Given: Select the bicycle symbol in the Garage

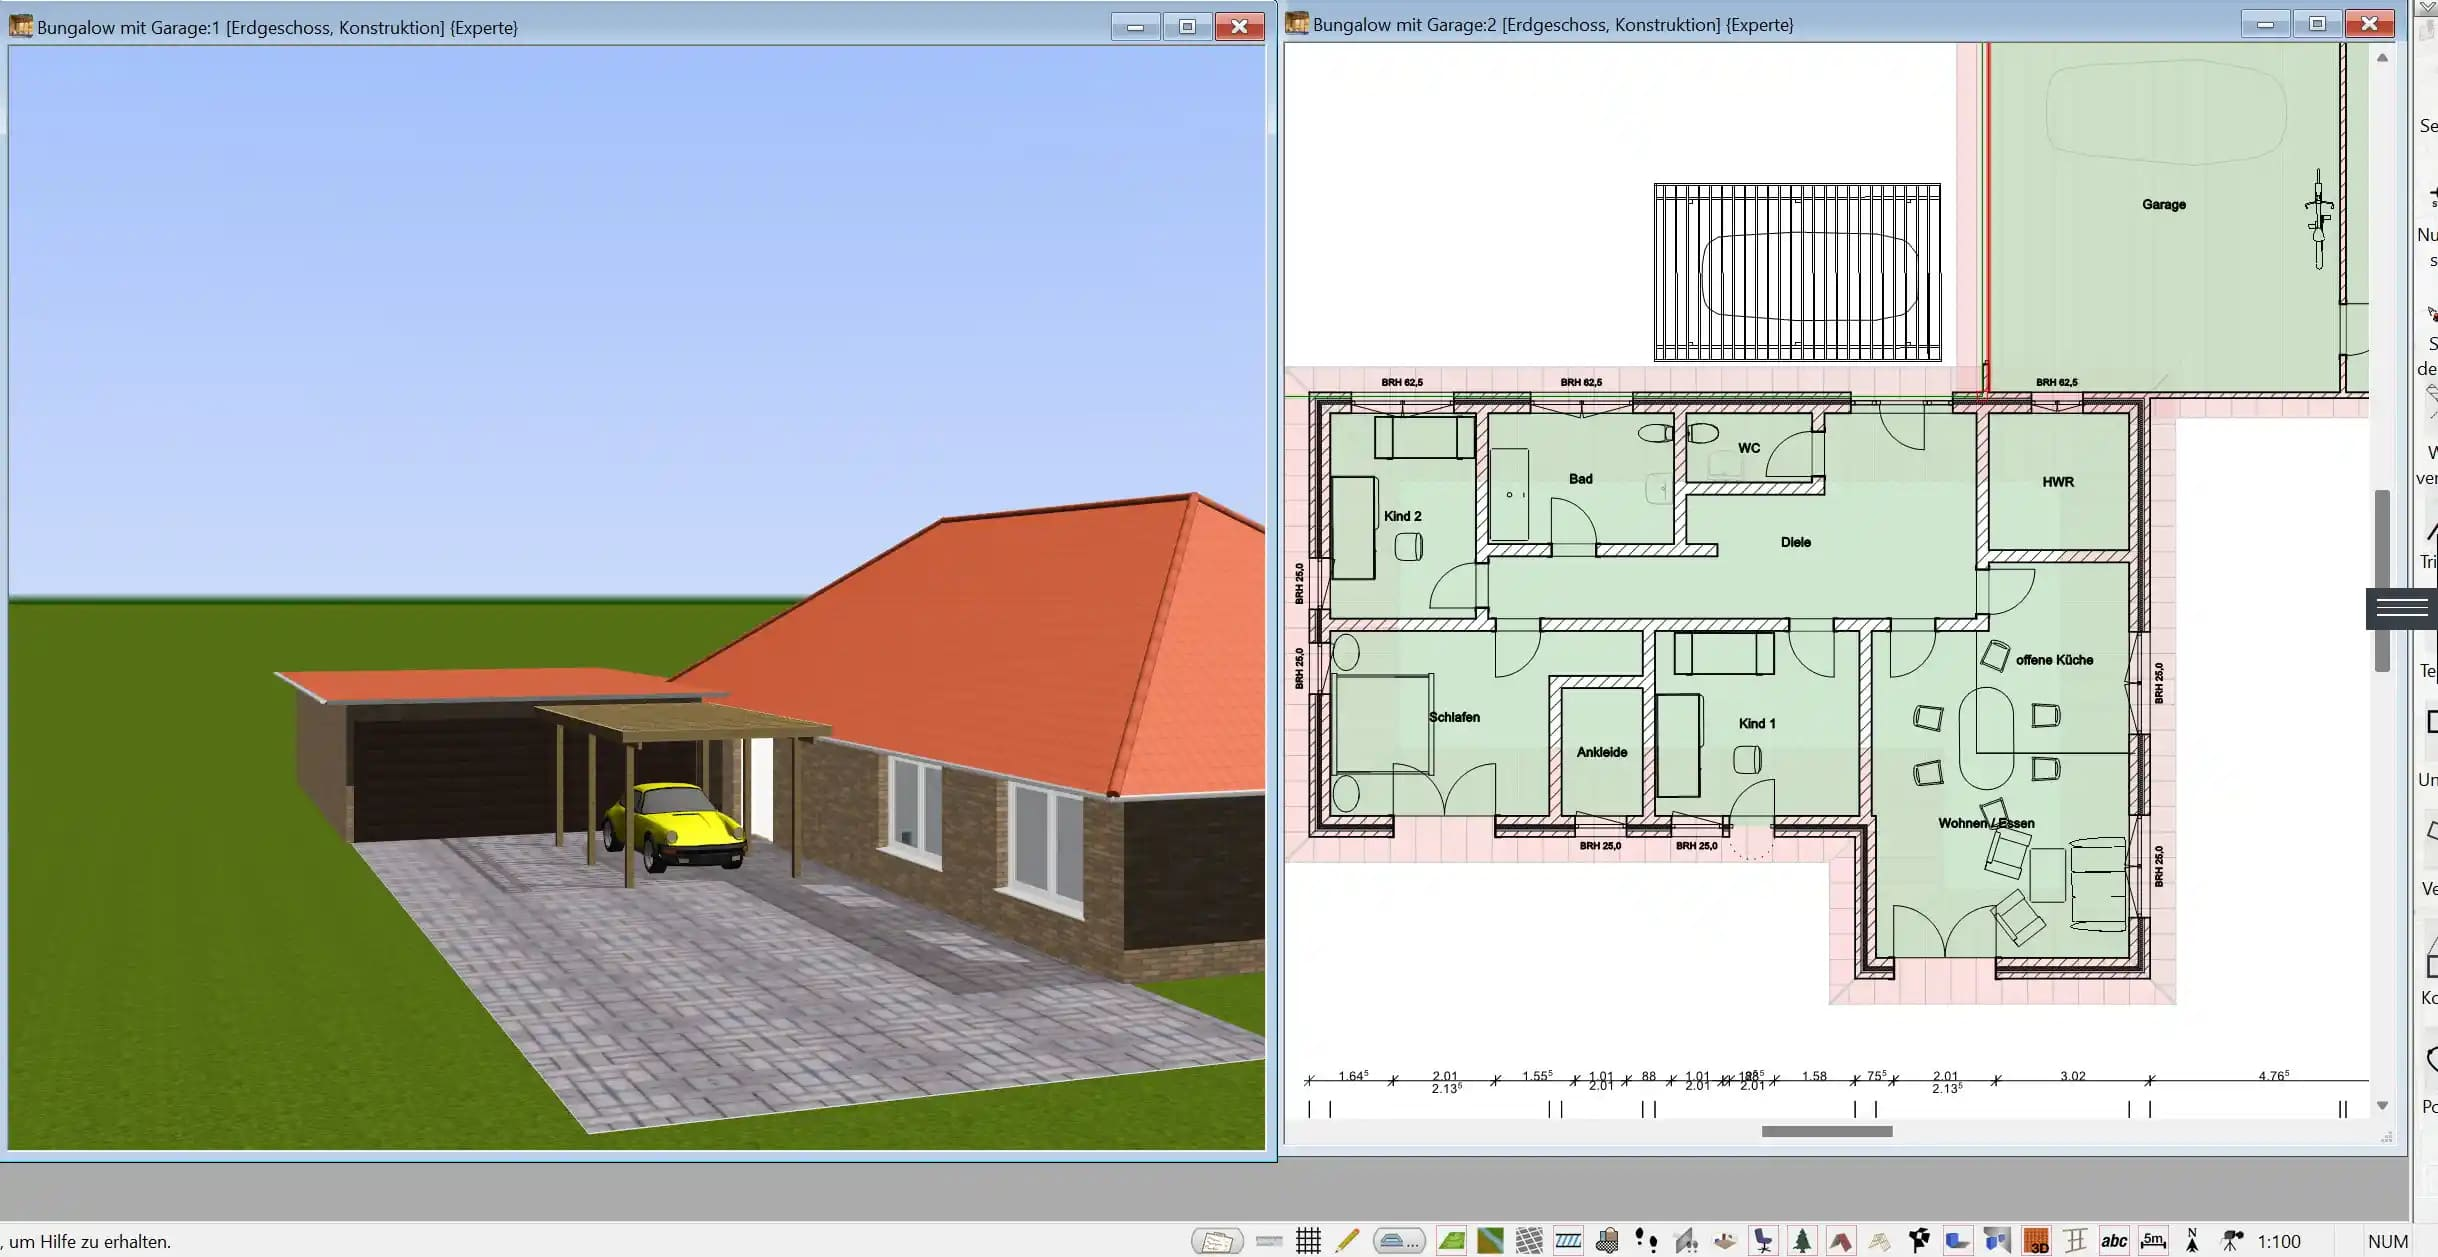Looking at the screenshot, I should pos(2318,219).
